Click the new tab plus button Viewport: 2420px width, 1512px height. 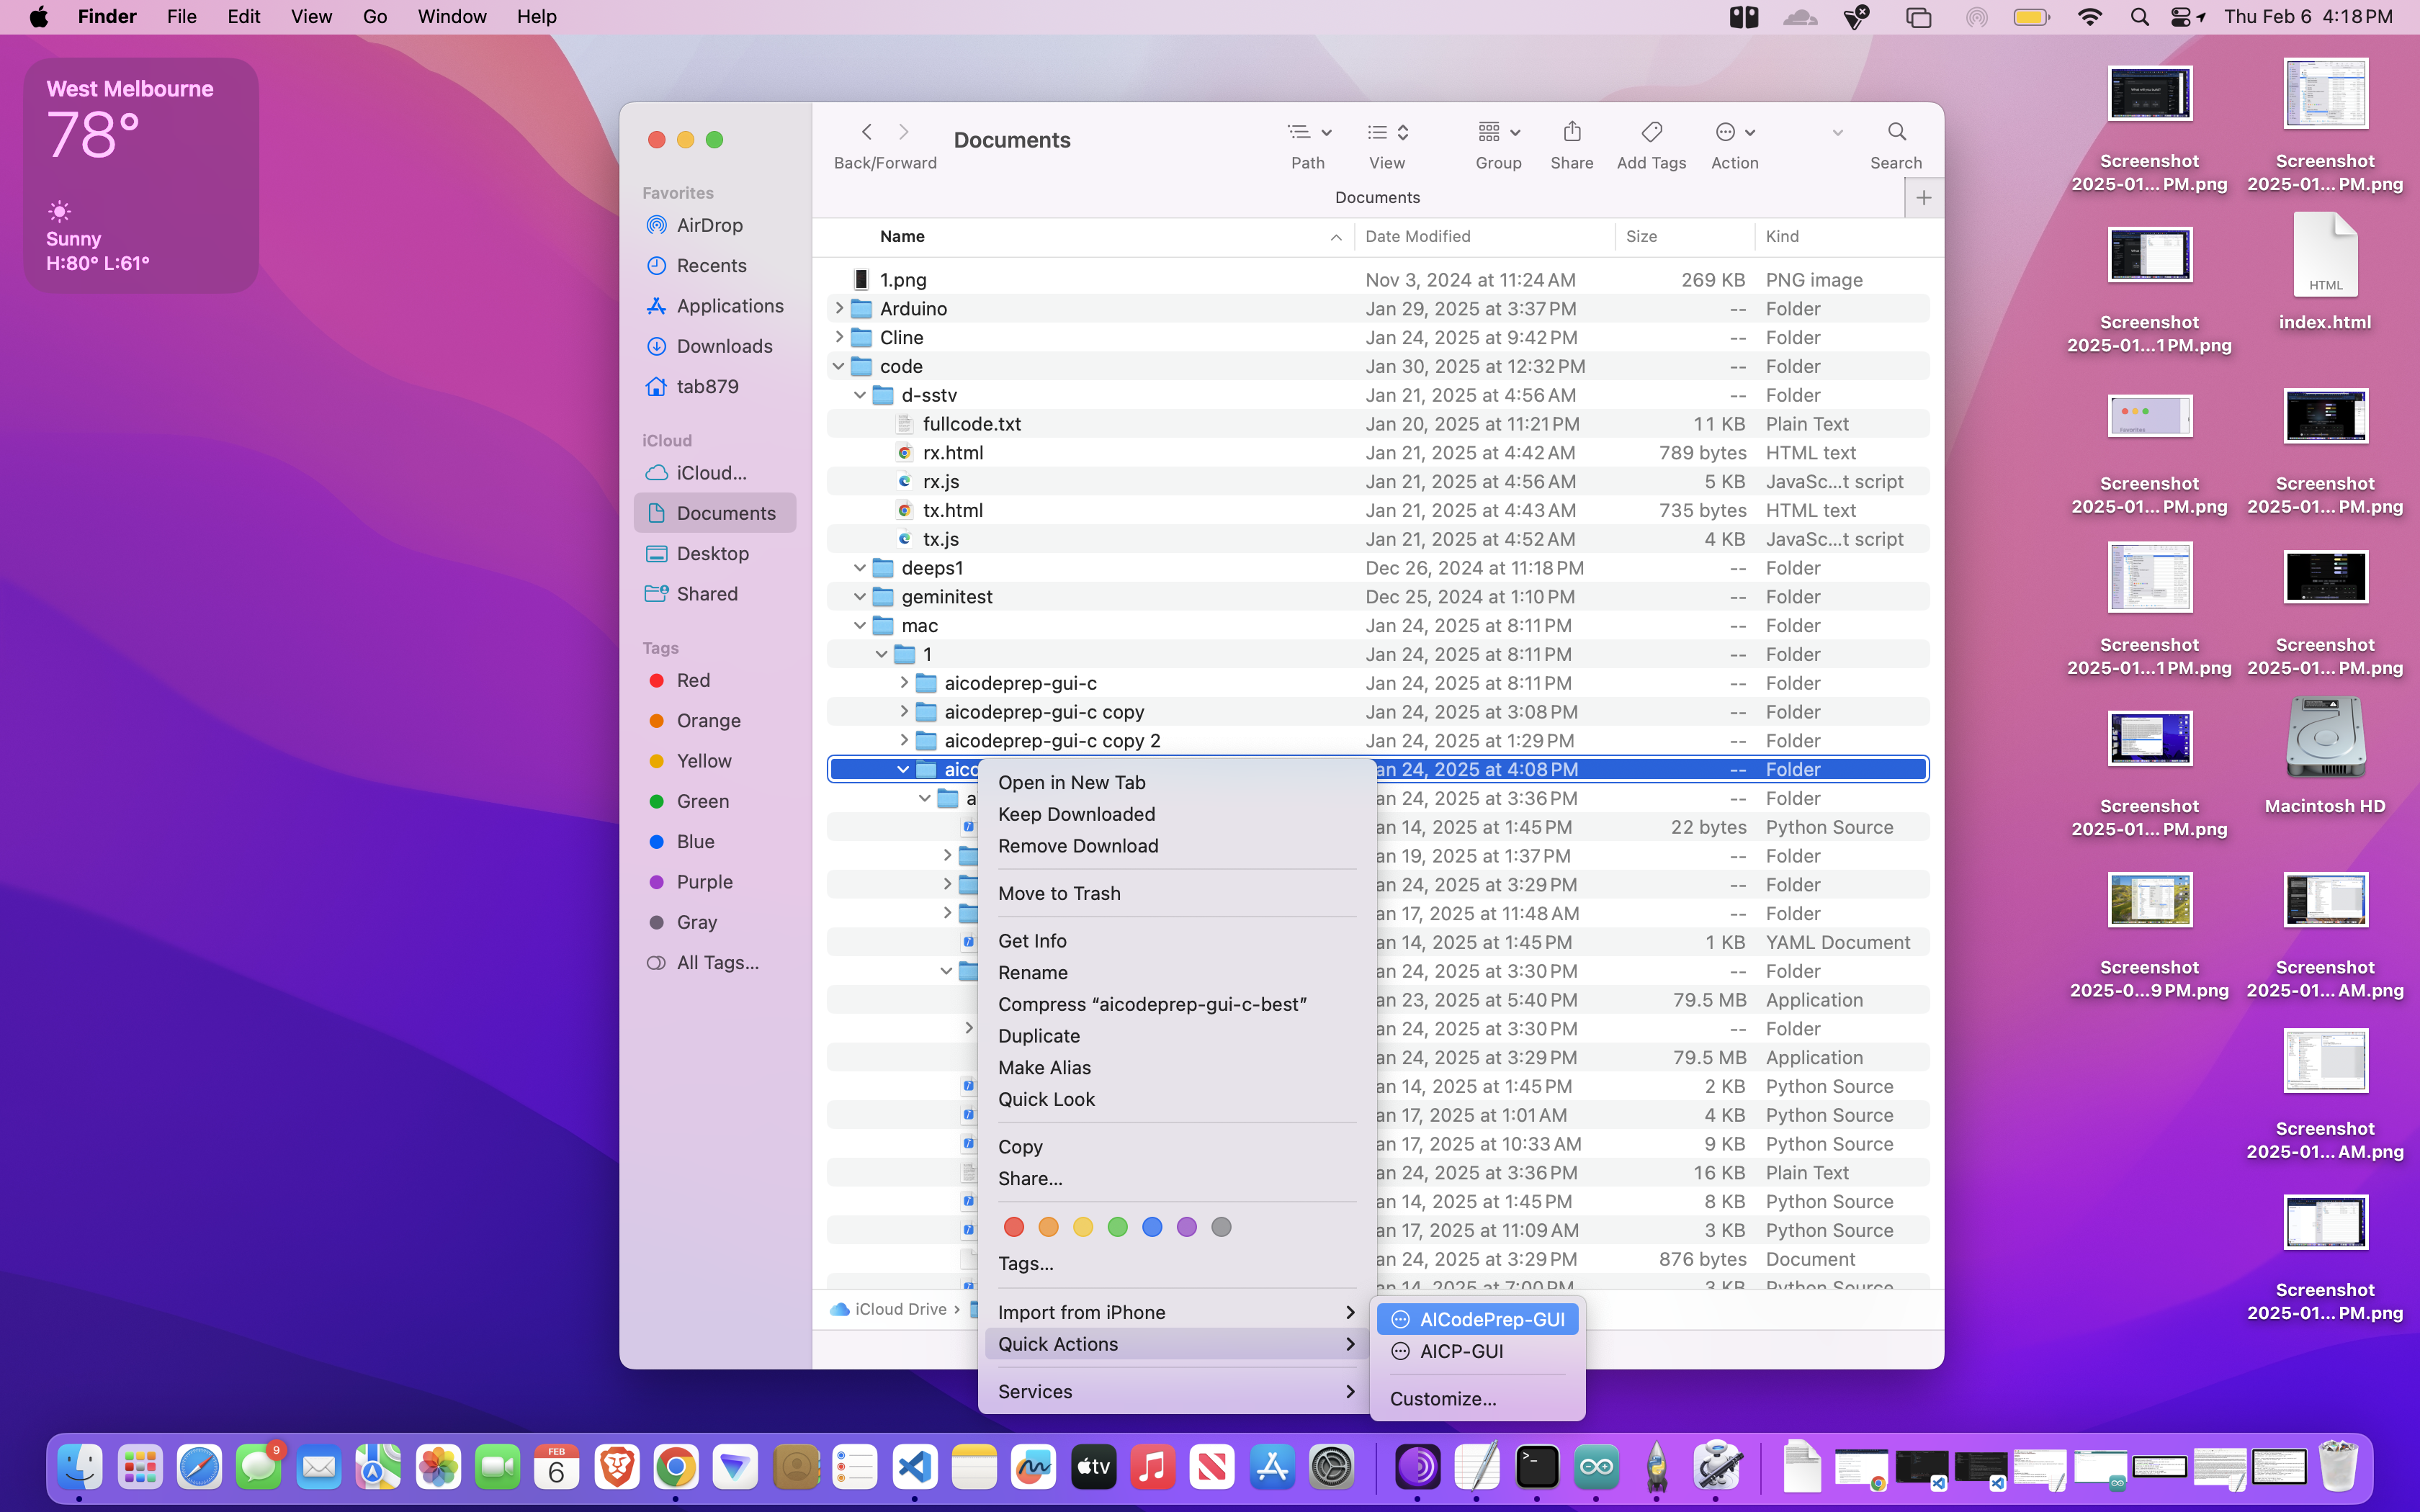pos(1923,198)
